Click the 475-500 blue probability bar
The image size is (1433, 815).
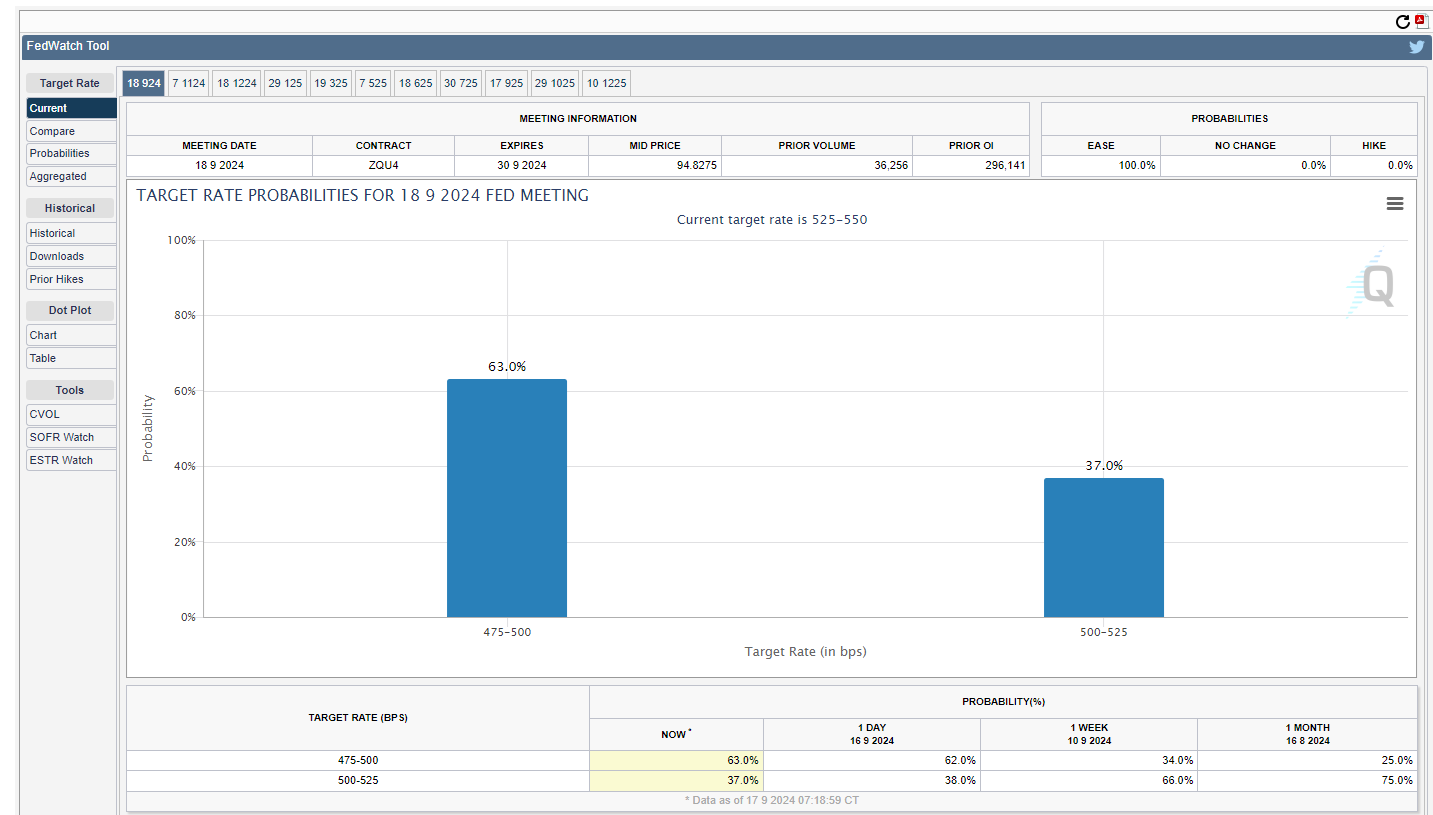[x=507, y=498]
